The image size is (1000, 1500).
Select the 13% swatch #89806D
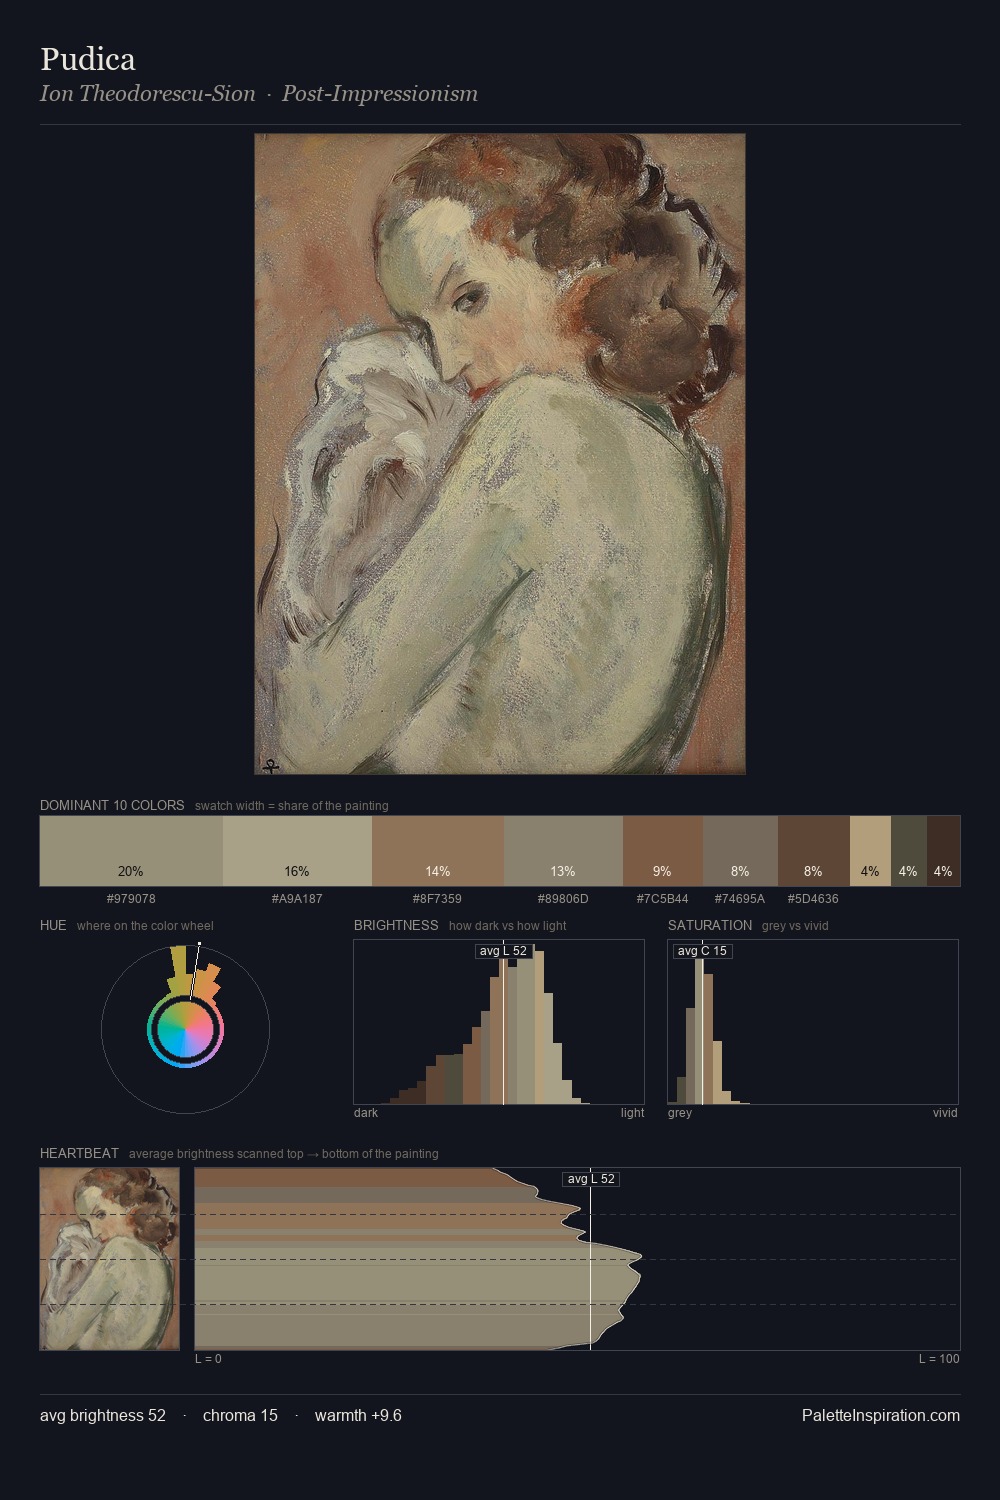[x=563, y=851]
